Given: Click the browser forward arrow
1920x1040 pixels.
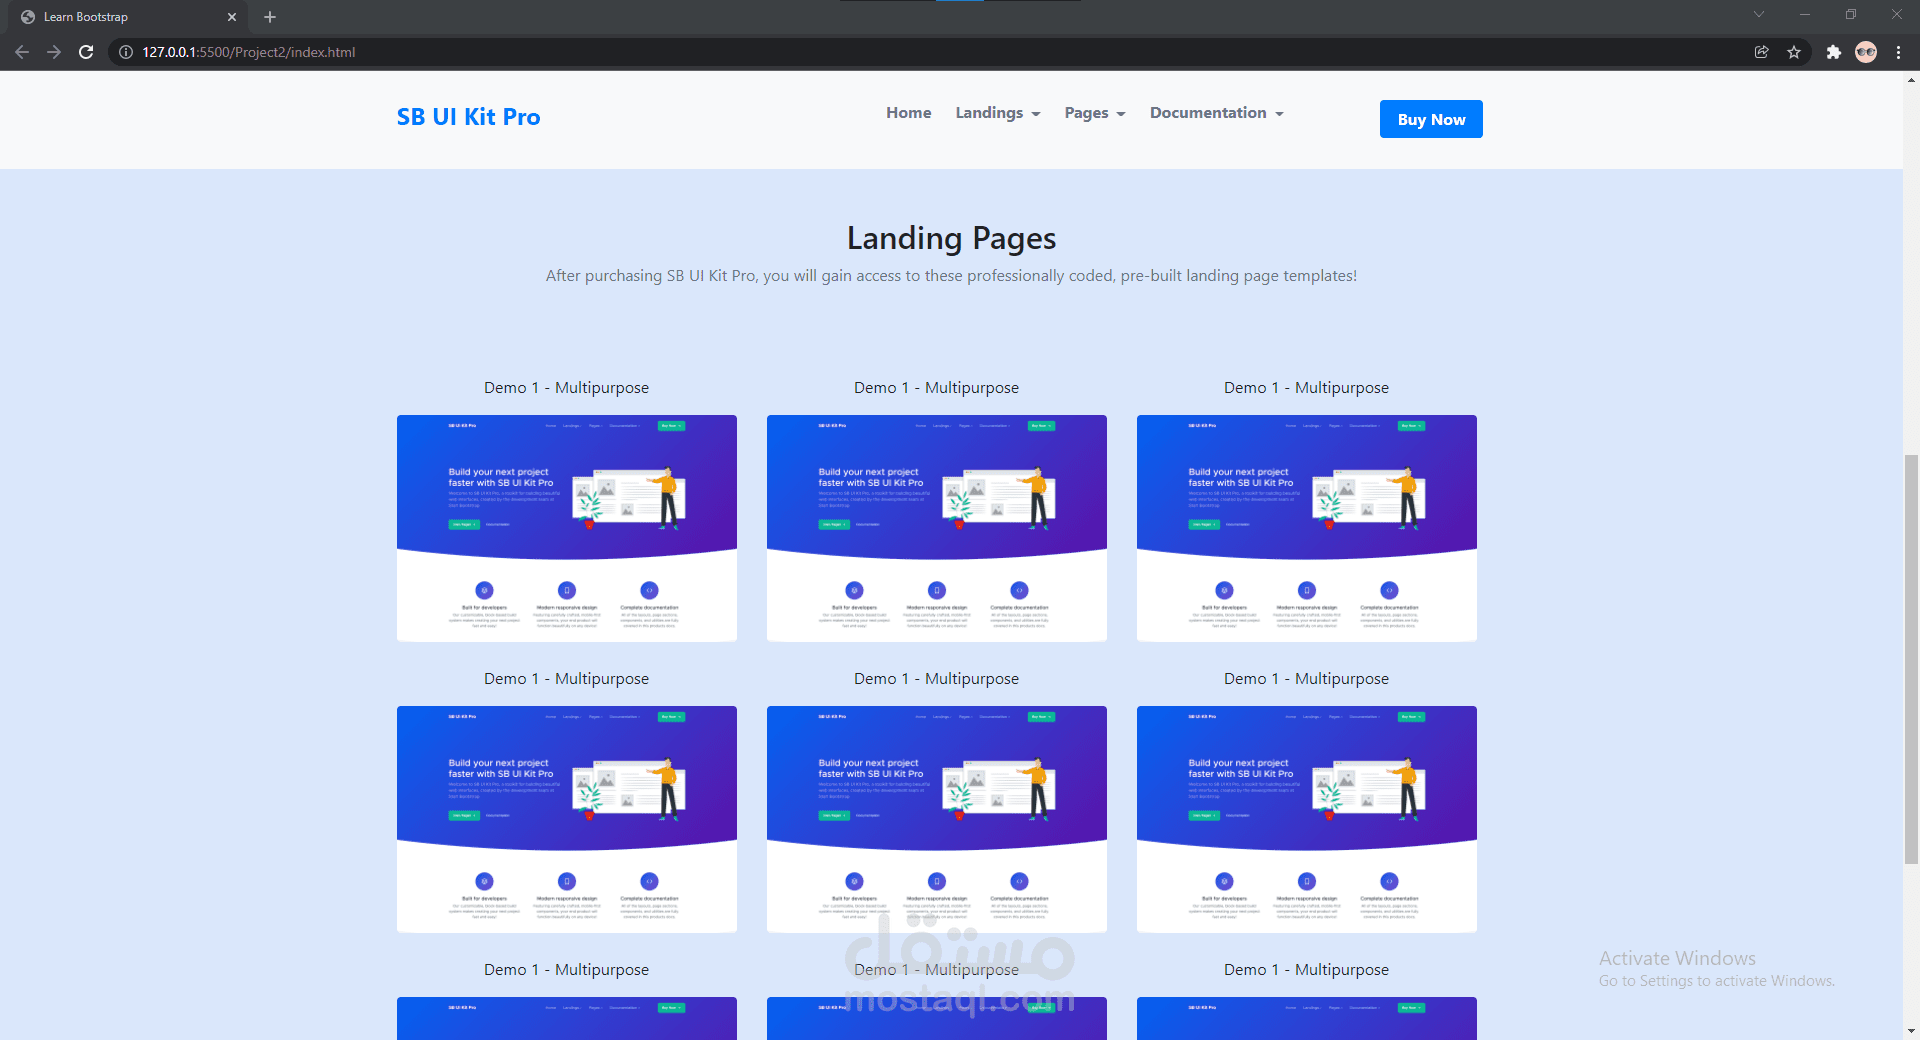Looking at the screenshot, I should (54, 52).
